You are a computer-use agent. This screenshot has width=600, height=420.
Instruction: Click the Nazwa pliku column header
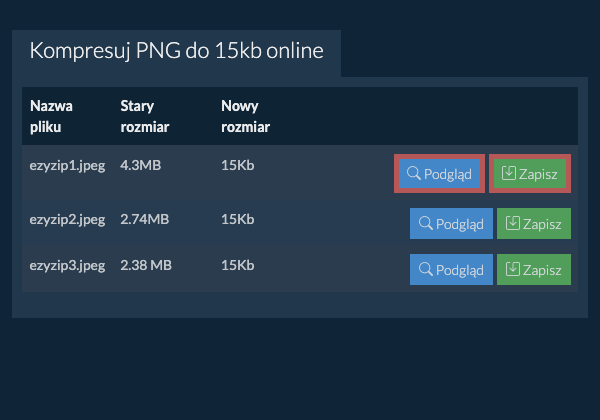(51, 116)
